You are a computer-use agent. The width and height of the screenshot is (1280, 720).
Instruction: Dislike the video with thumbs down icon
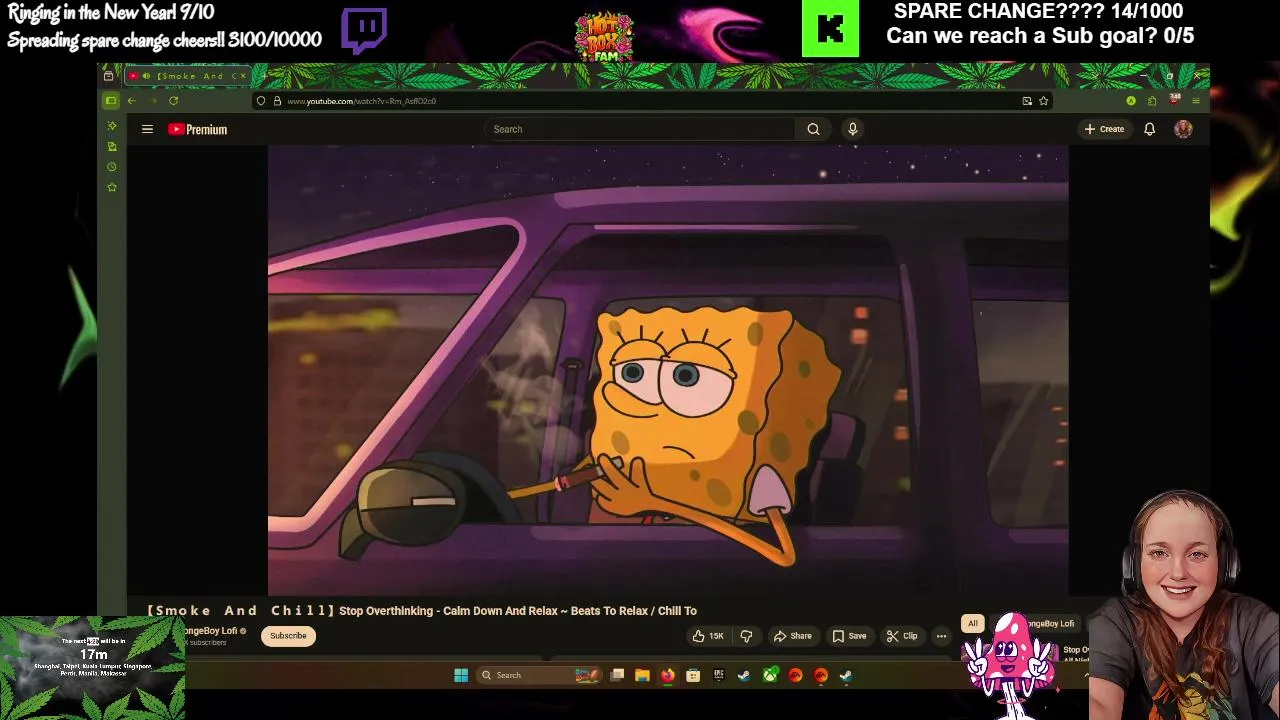click(746, 636)
